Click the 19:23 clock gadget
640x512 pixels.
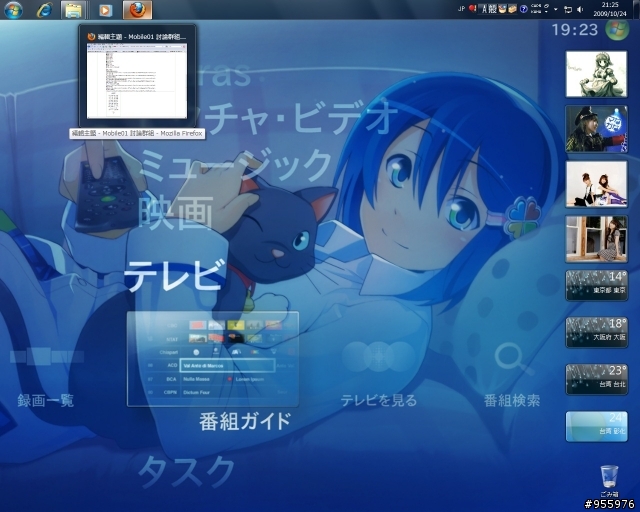tap(575, 30)
